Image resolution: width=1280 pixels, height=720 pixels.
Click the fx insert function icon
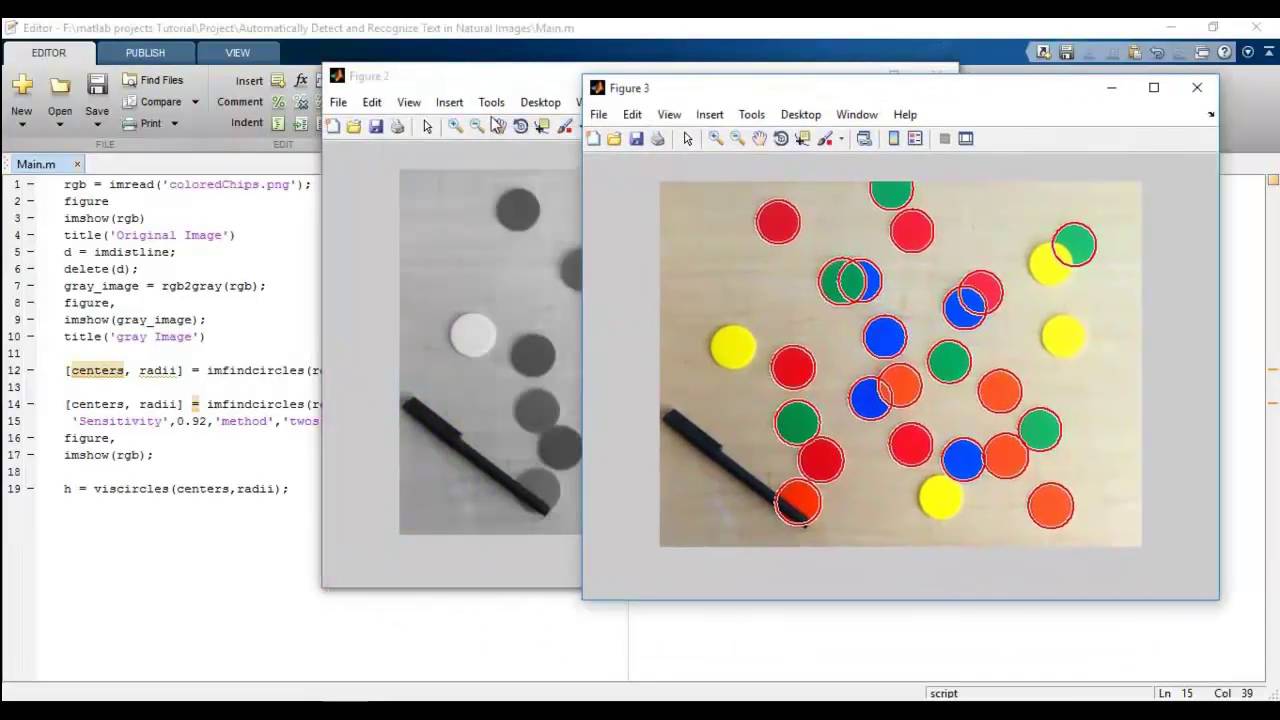[x=301, y=80]
